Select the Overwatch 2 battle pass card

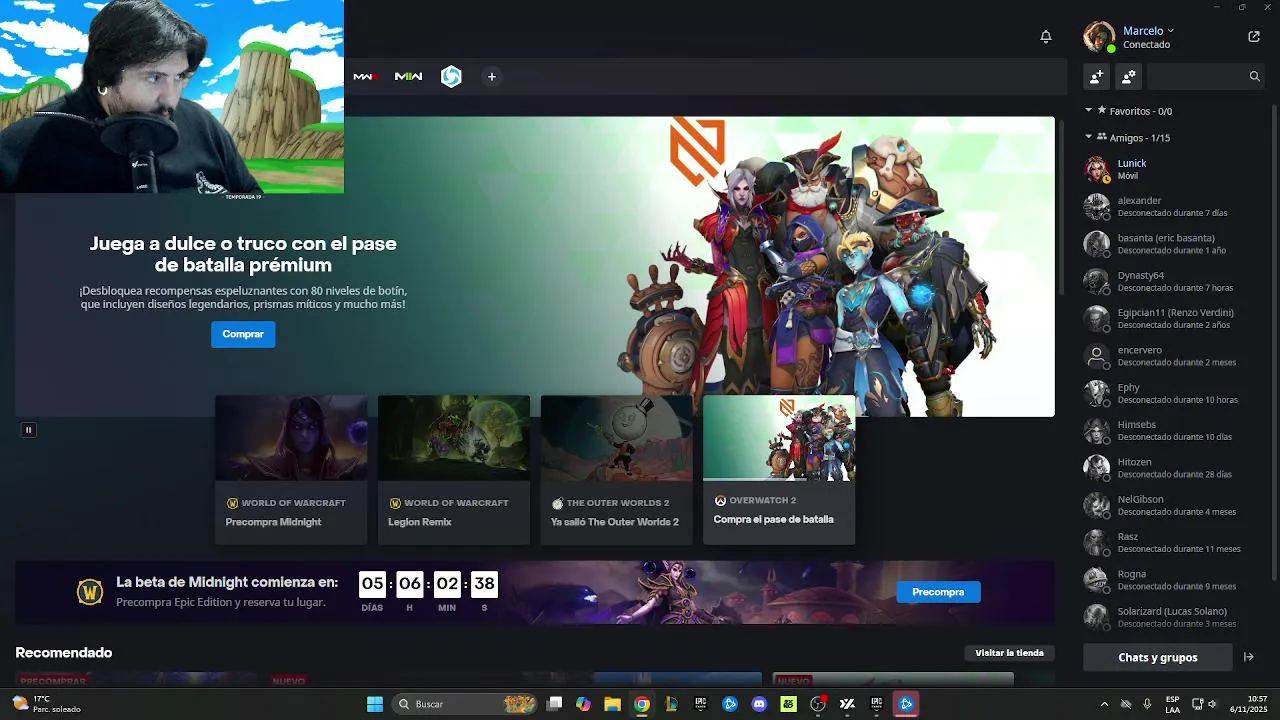coord(779,470)
